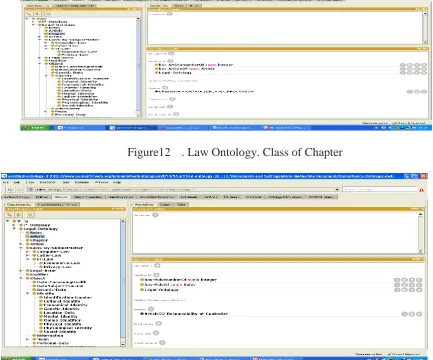Screen dimensions: 433x360
Task: Switch to the Object Properties tab in lower window
Action: [x=88, y=197]
